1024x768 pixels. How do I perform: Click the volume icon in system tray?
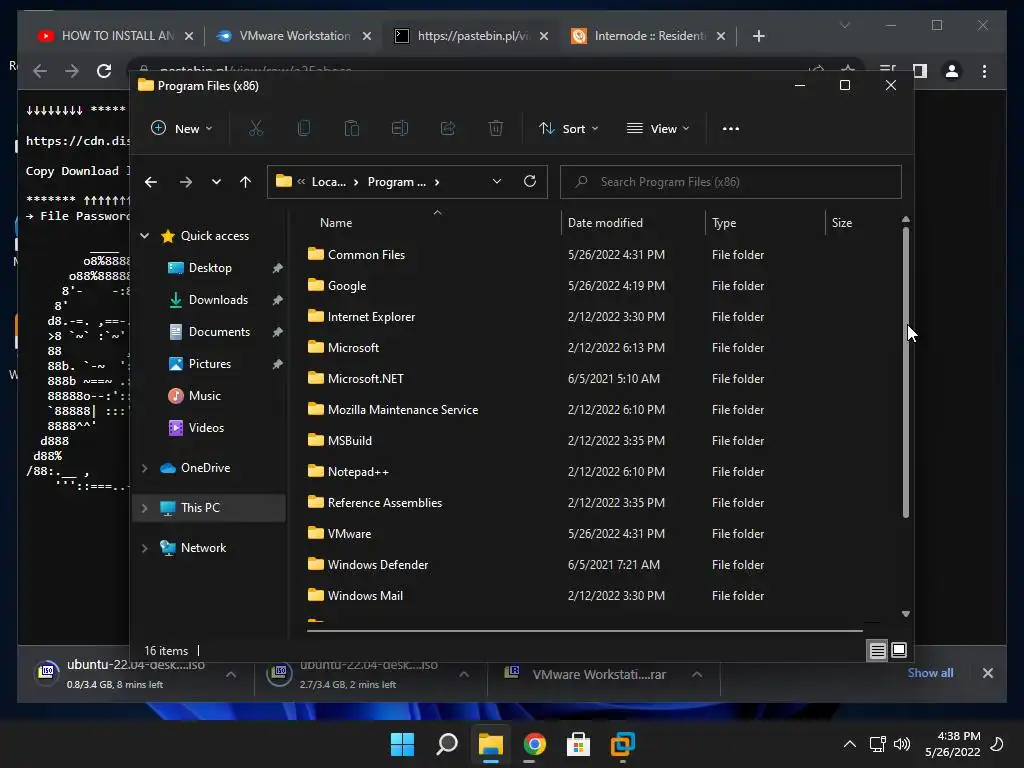point(902,744)
